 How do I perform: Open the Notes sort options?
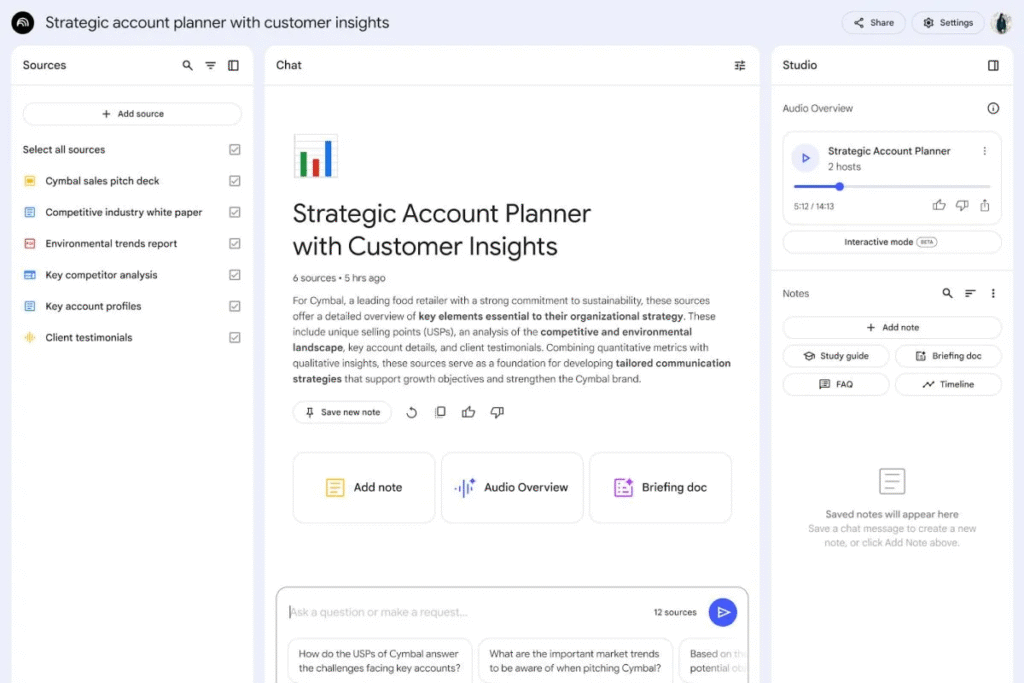pyautogui.click(x=970, y=294)
